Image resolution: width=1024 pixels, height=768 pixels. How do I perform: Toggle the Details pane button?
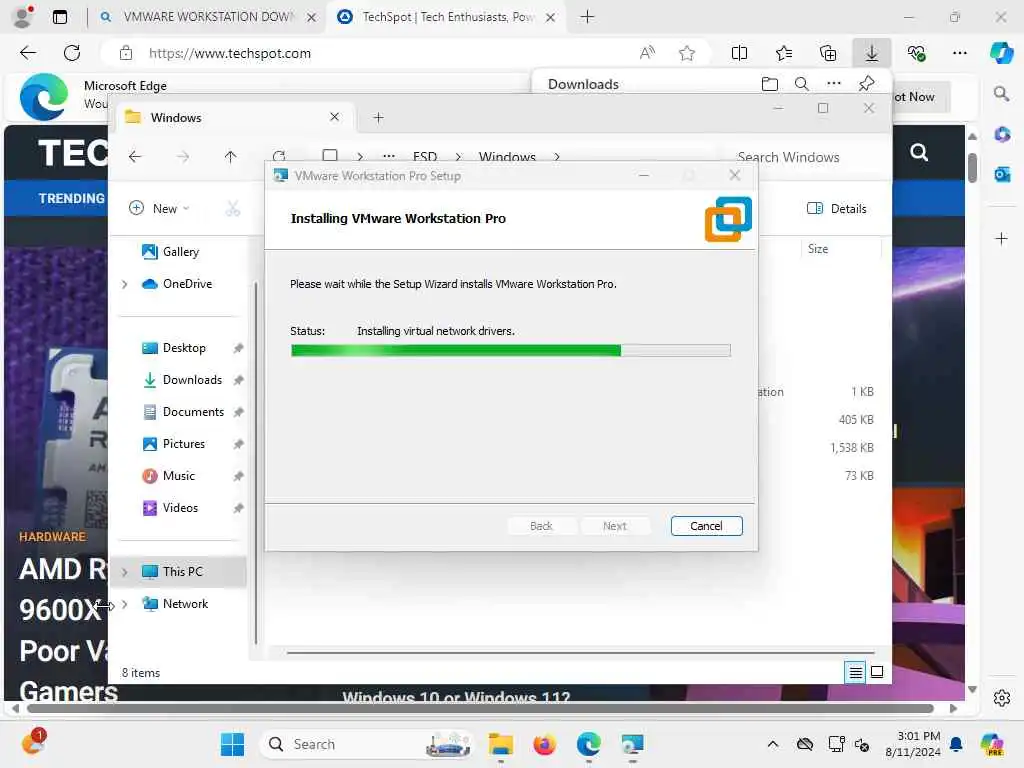837,208
